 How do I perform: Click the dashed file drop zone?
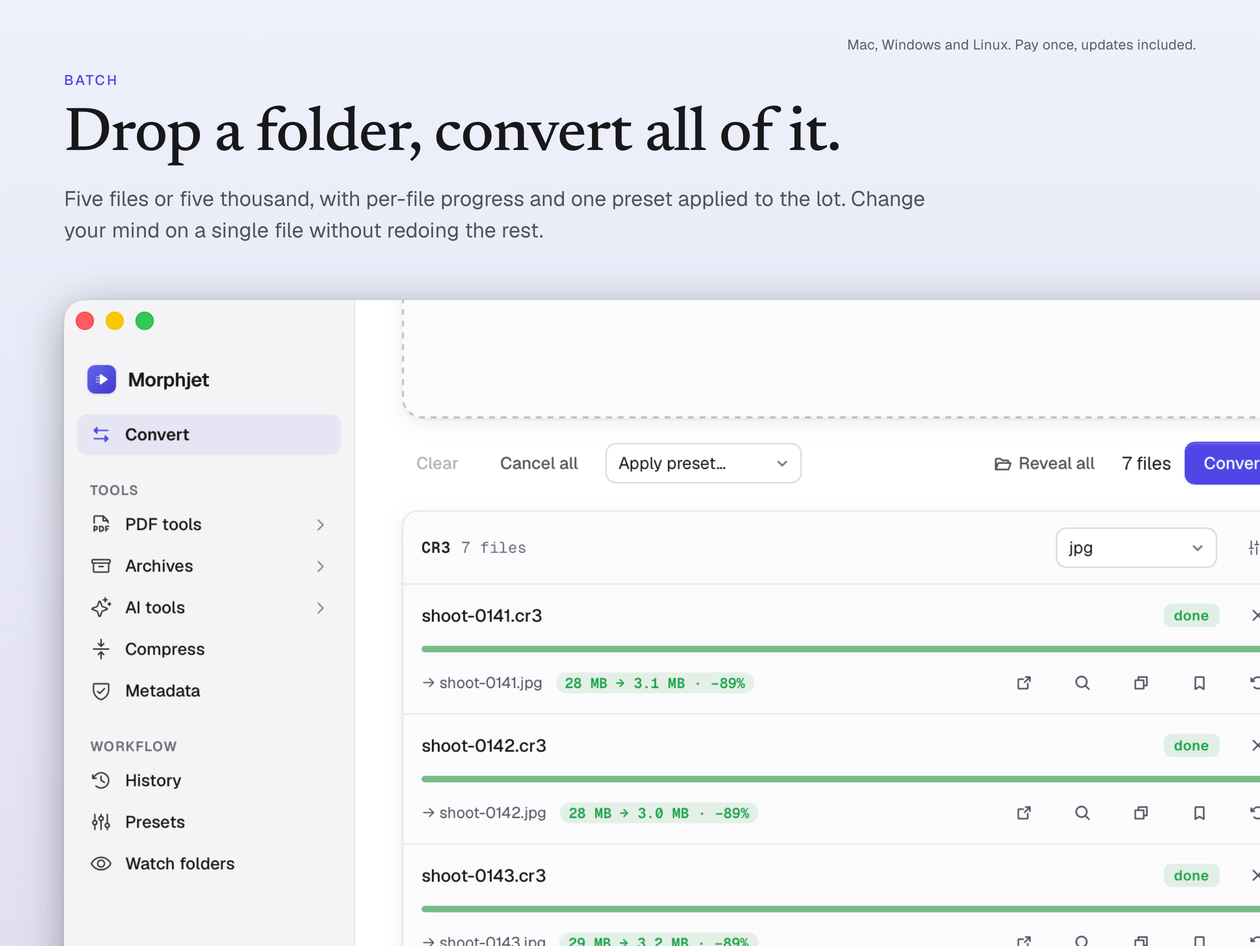(x=831, y=358)
